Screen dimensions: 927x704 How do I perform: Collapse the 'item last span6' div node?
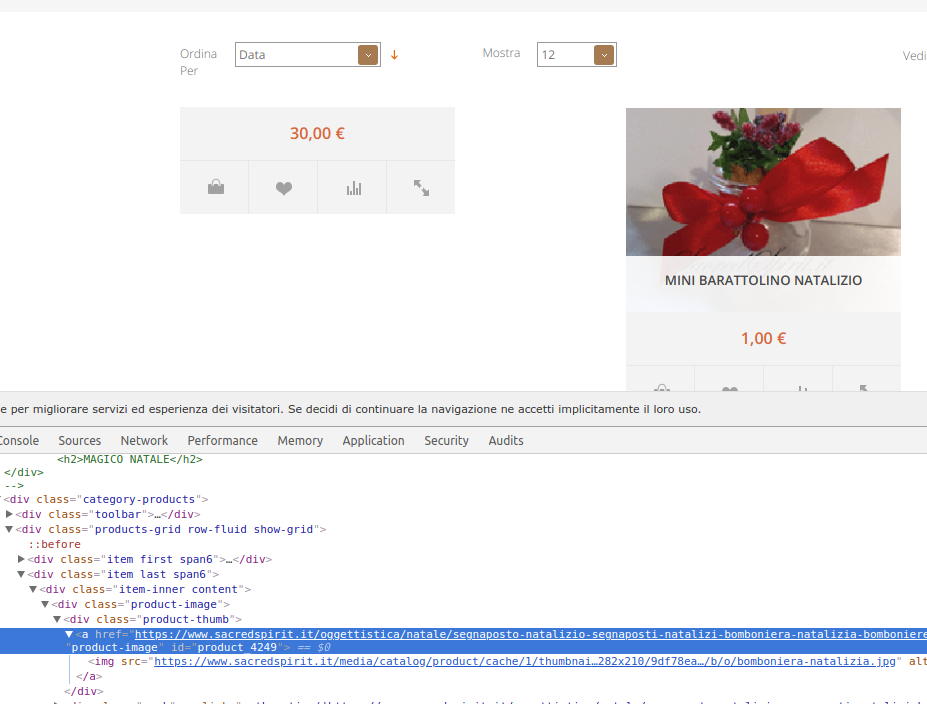click(21, 574)
